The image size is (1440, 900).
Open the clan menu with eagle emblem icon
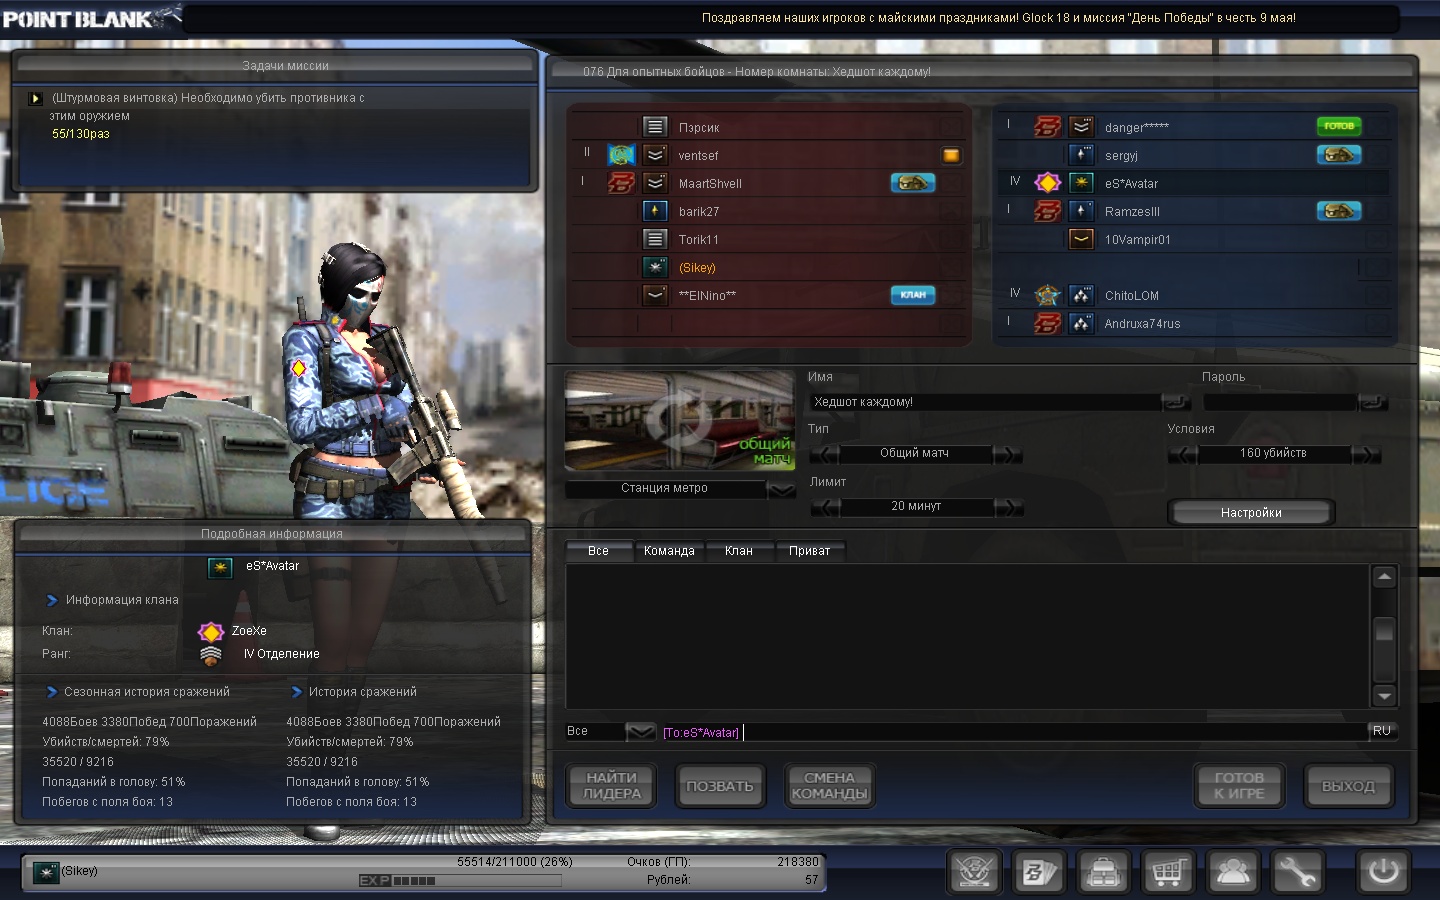[974, 871]
